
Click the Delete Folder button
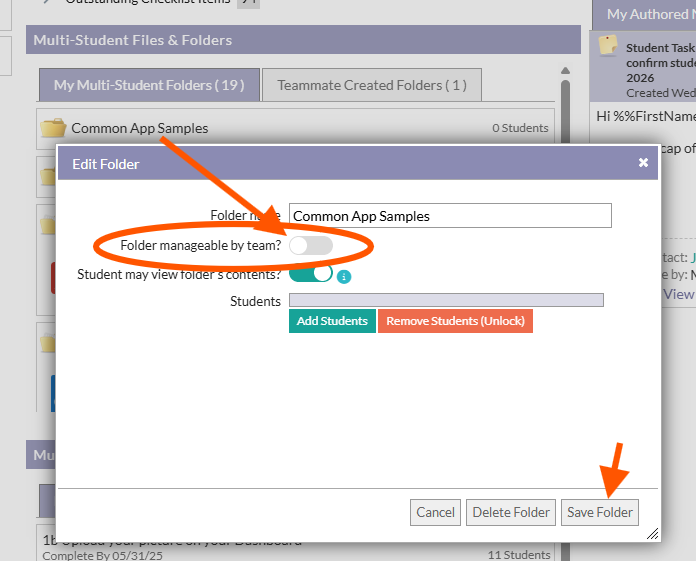[x=511, y=513]
